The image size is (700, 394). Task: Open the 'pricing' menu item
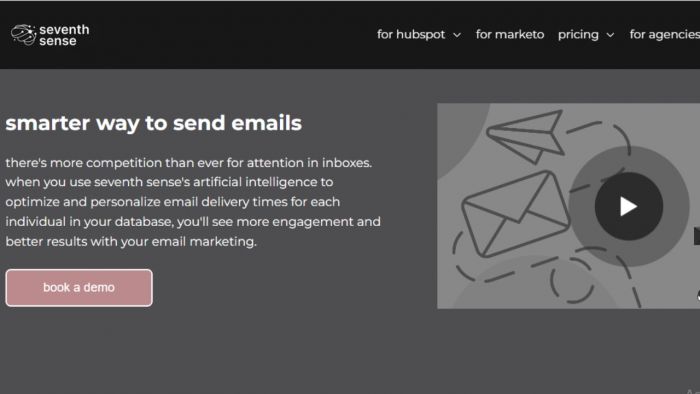pos(578,35)
